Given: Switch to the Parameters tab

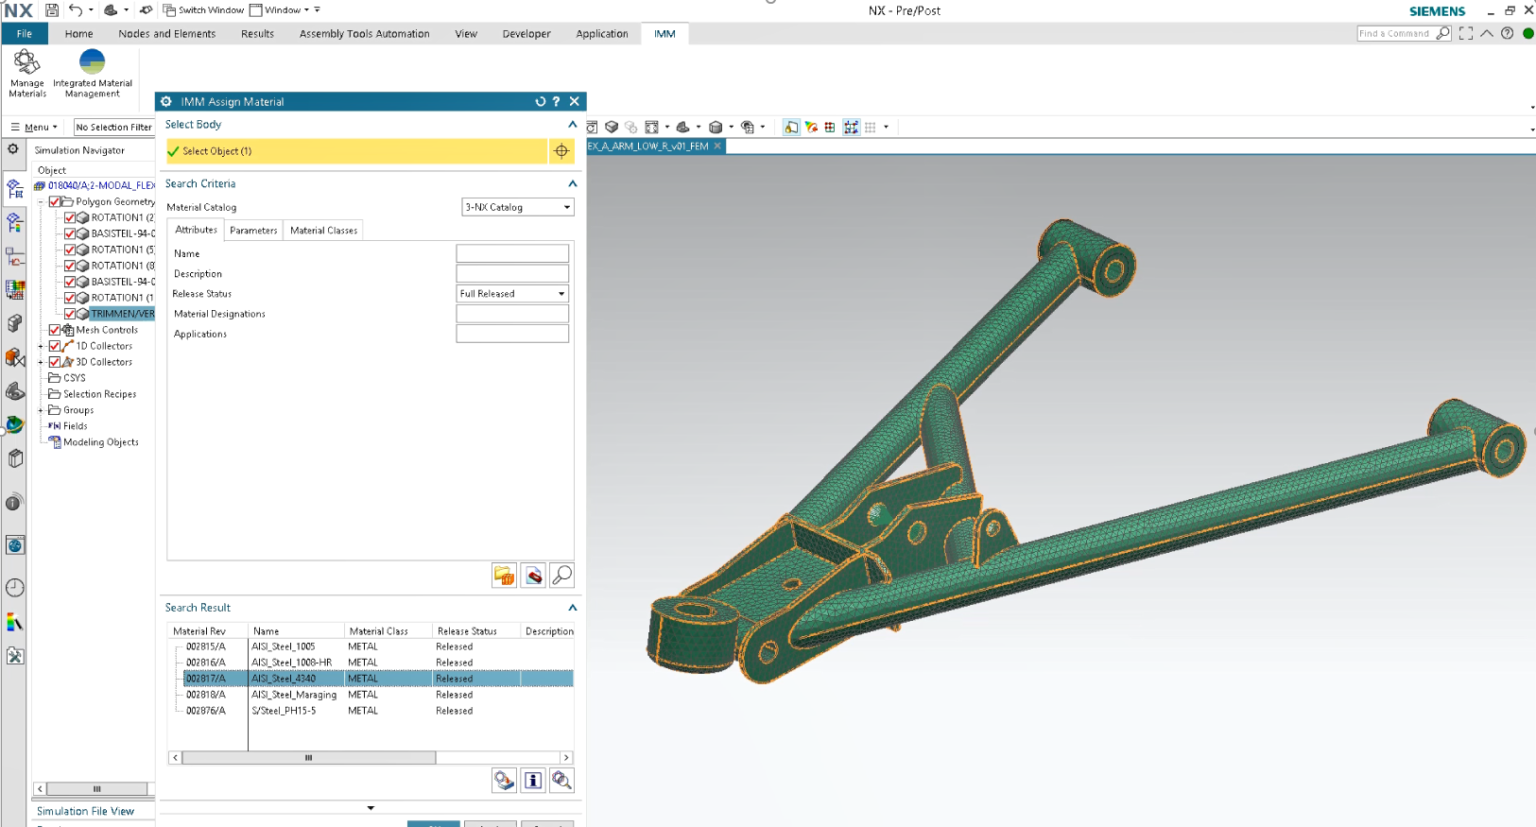Looking at the screenshot, I should tap(253, 230).
